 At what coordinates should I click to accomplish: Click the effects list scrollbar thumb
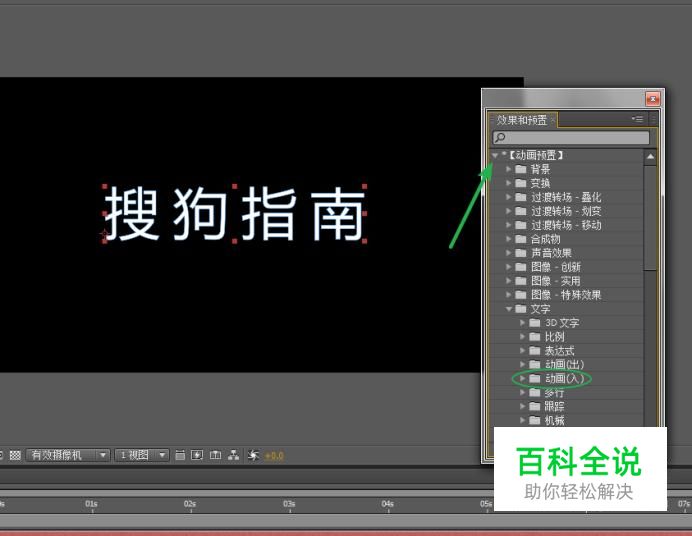[650, 218]
